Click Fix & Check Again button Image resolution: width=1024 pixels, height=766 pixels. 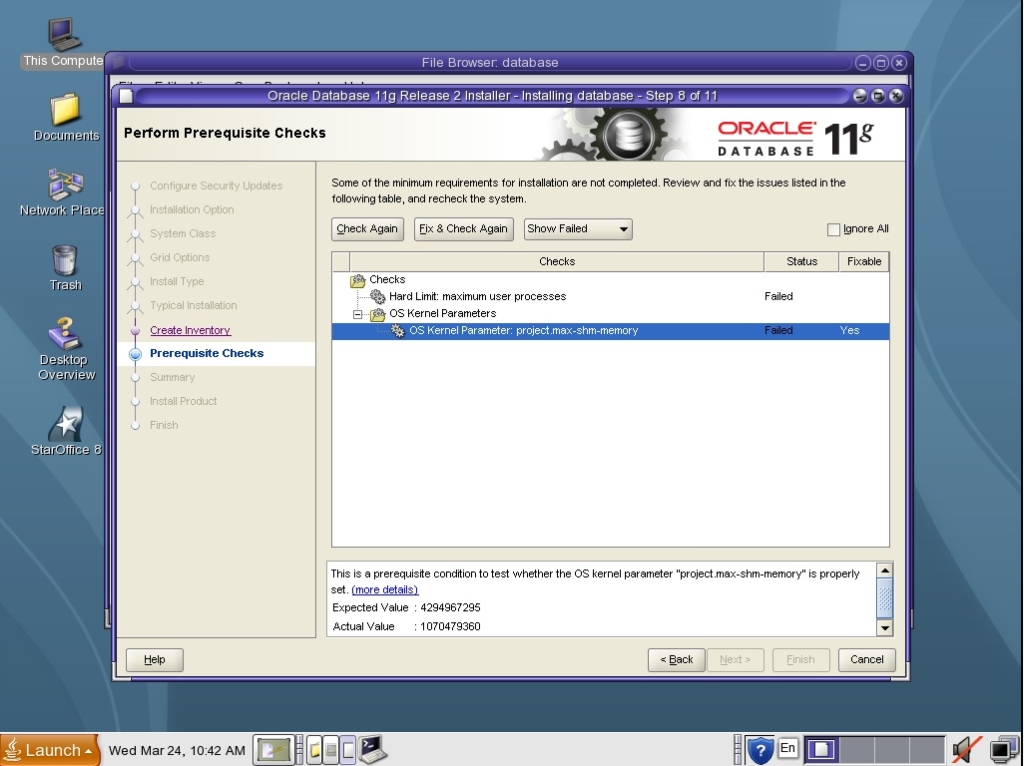coord(463,229)
